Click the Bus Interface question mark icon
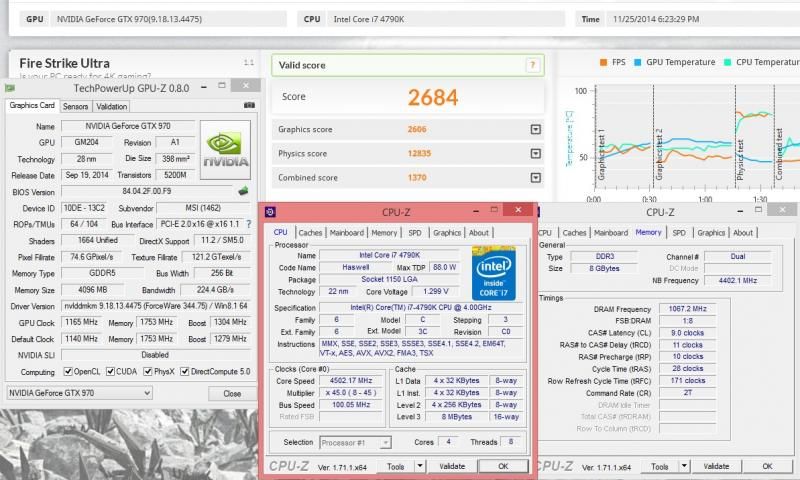Image resolution: width=800 pixels, height=480 pixels. point(250,225)
